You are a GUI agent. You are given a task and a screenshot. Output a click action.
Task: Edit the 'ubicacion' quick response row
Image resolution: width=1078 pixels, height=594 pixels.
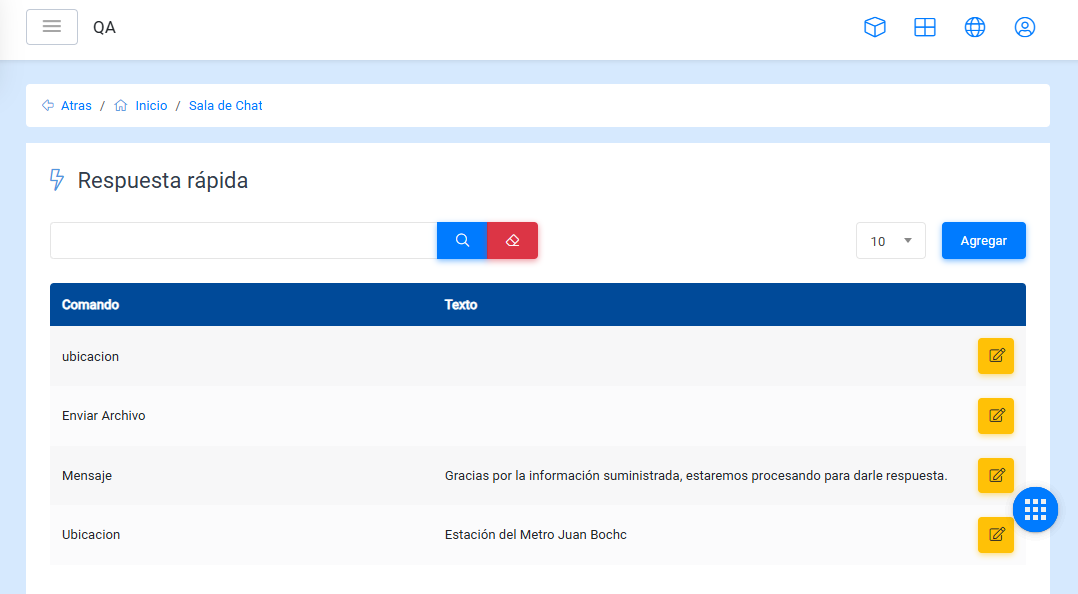coord(995,356)
